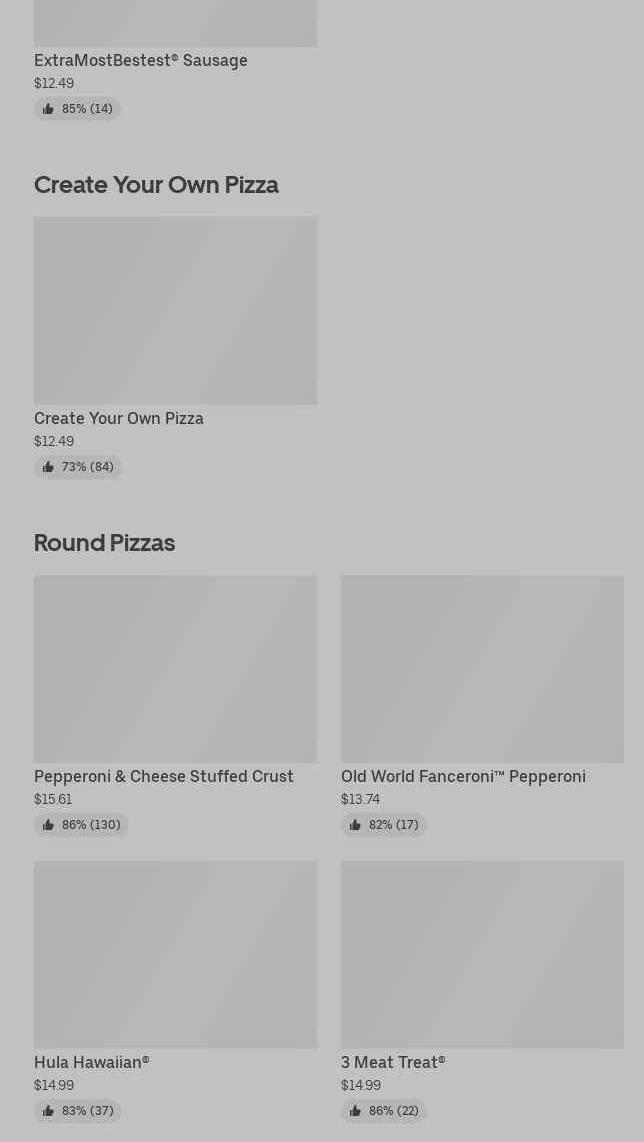This screenshot has height=1142, width=644.
Task: Open the Create Your Own Pizza image
Action: point(175,311)
